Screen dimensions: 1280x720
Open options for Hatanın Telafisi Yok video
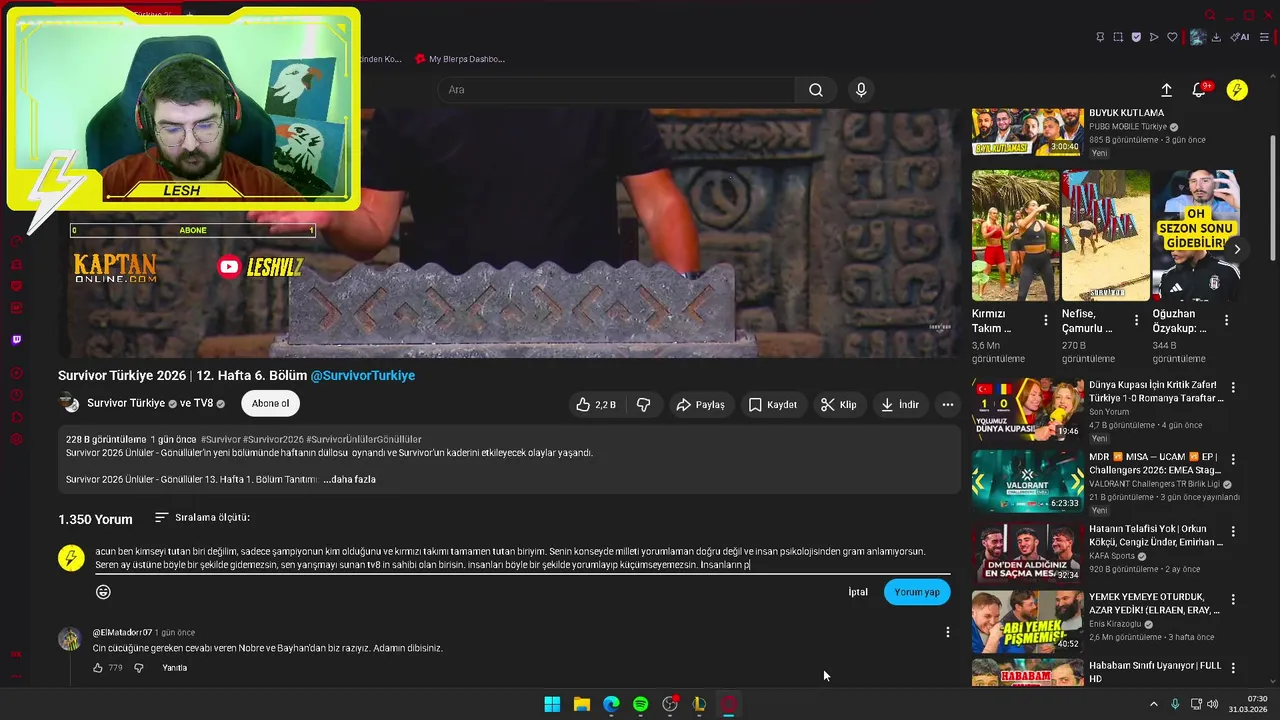[x=1233, y=532]
